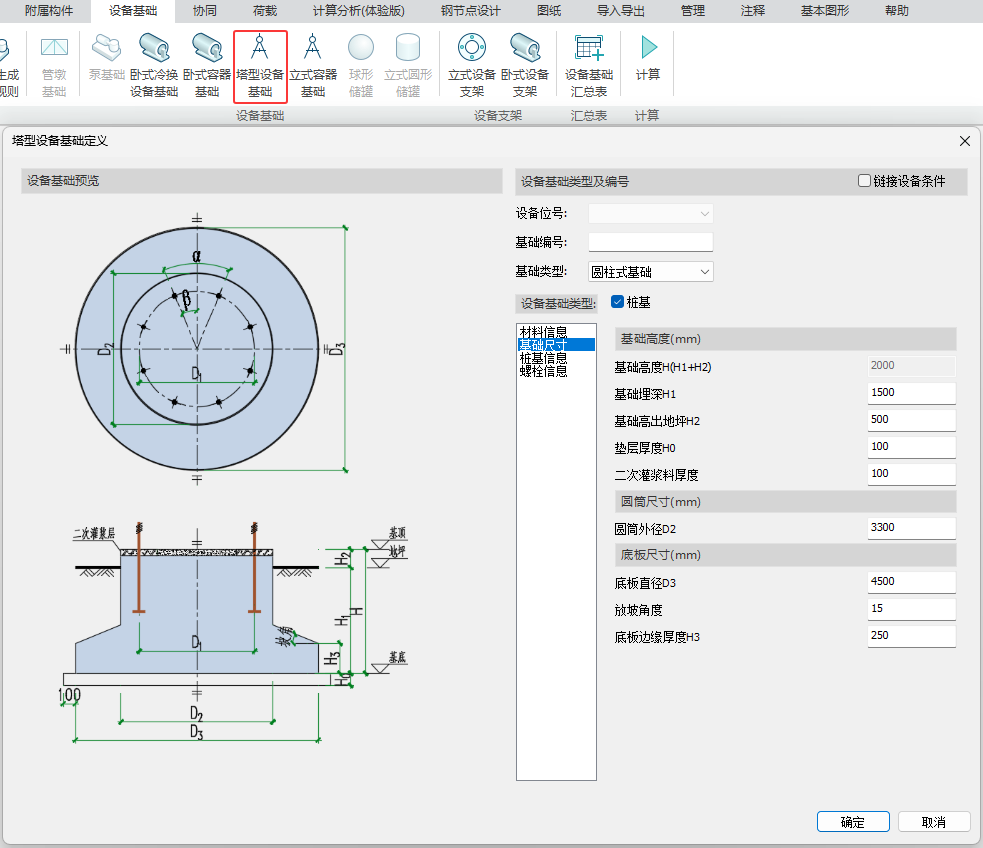The height and width of the screenshot is (848, 983).
Task: Click the 基础编号 input field
Action: click(651, 242)
